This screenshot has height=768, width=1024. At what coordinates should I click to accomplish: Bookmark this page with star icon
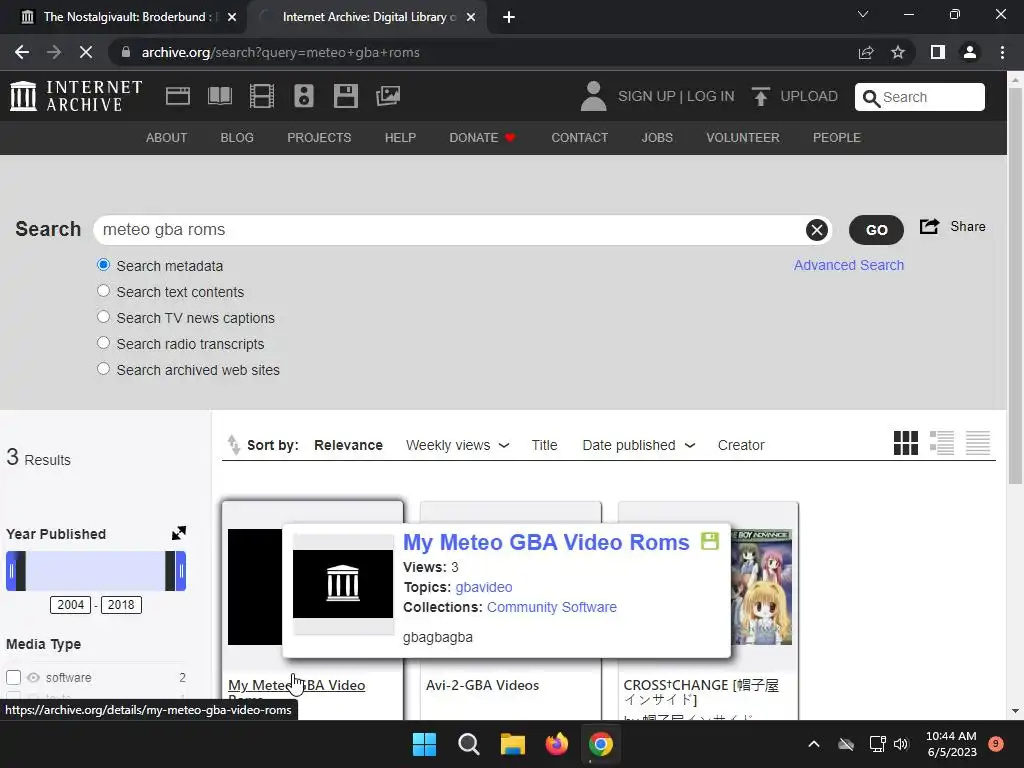coord(898,52)
